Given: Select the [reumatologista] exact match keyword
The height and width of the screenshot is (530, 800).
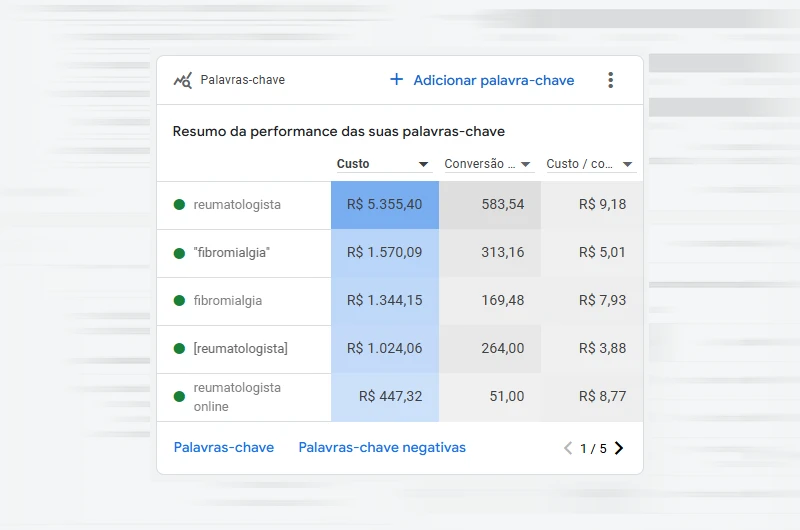Looking at the screenshot, I should 240,349.
